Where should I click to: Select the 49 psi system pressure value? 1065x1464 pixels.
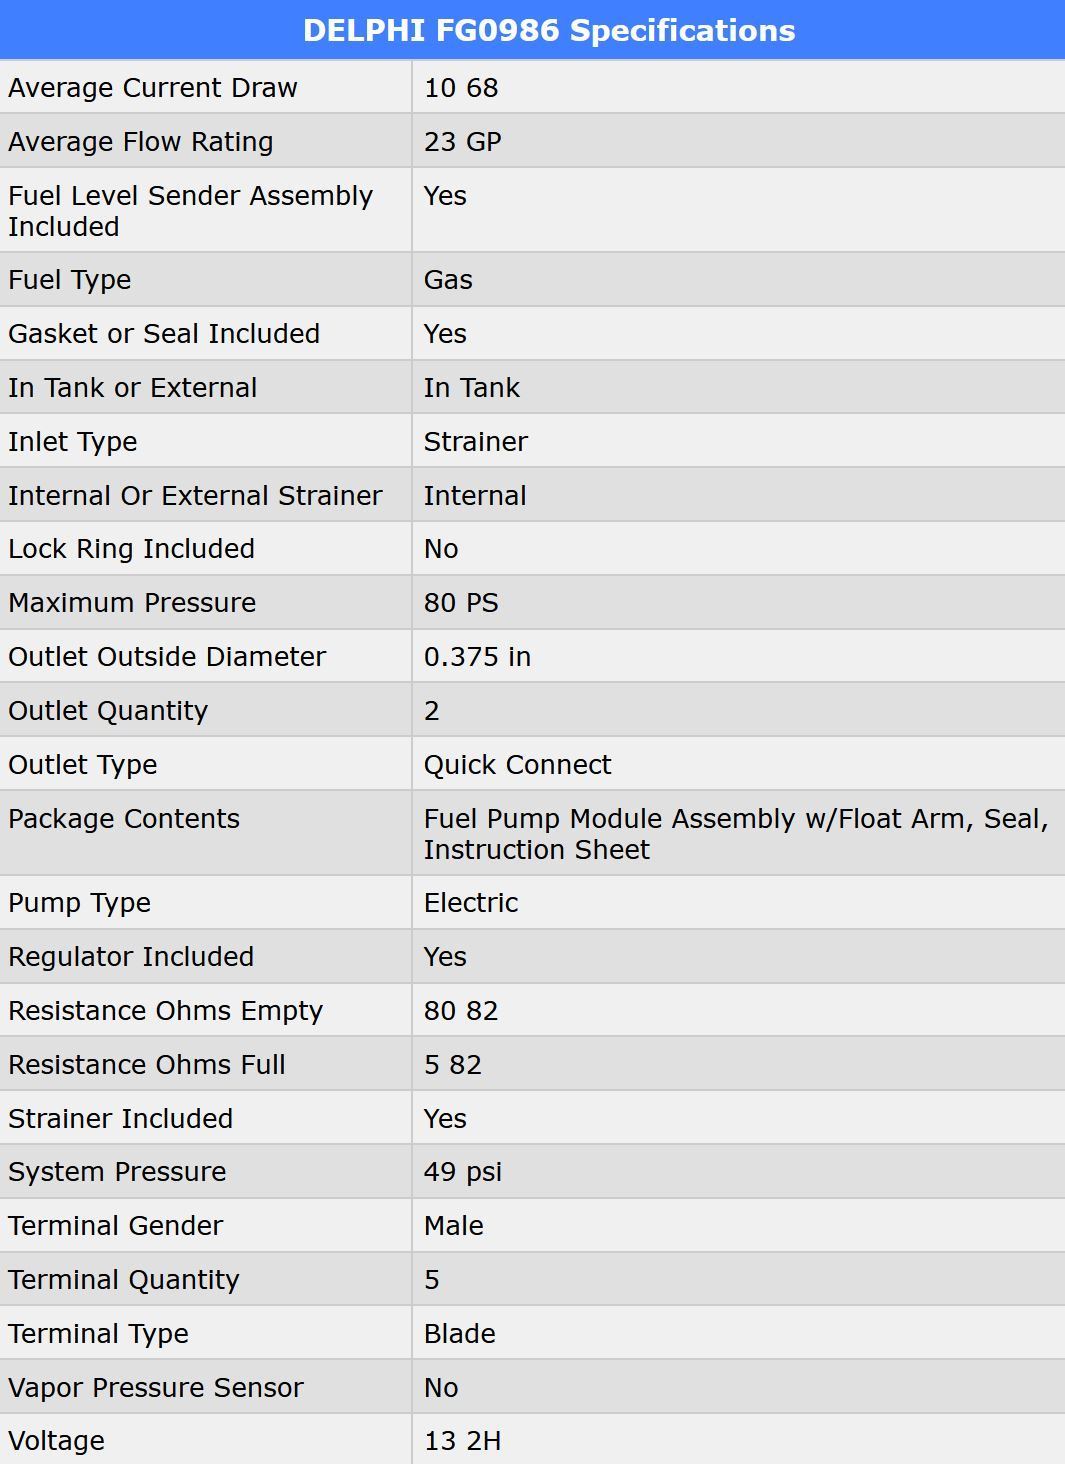[x=463, y=1172]
